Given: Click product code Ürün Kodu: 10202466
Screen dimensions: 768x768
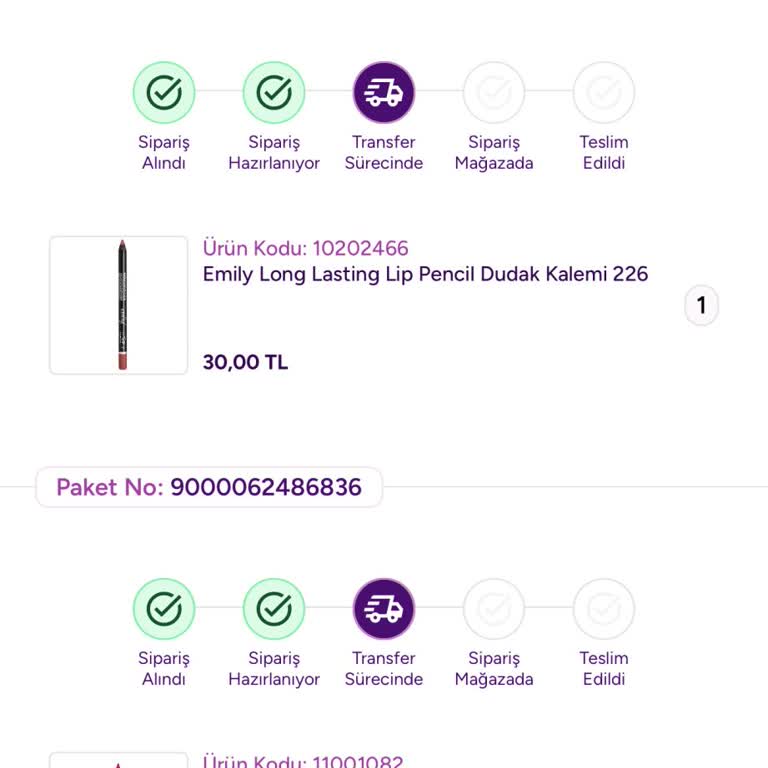Looking at the screenshot, I should (x=305, y=248).
